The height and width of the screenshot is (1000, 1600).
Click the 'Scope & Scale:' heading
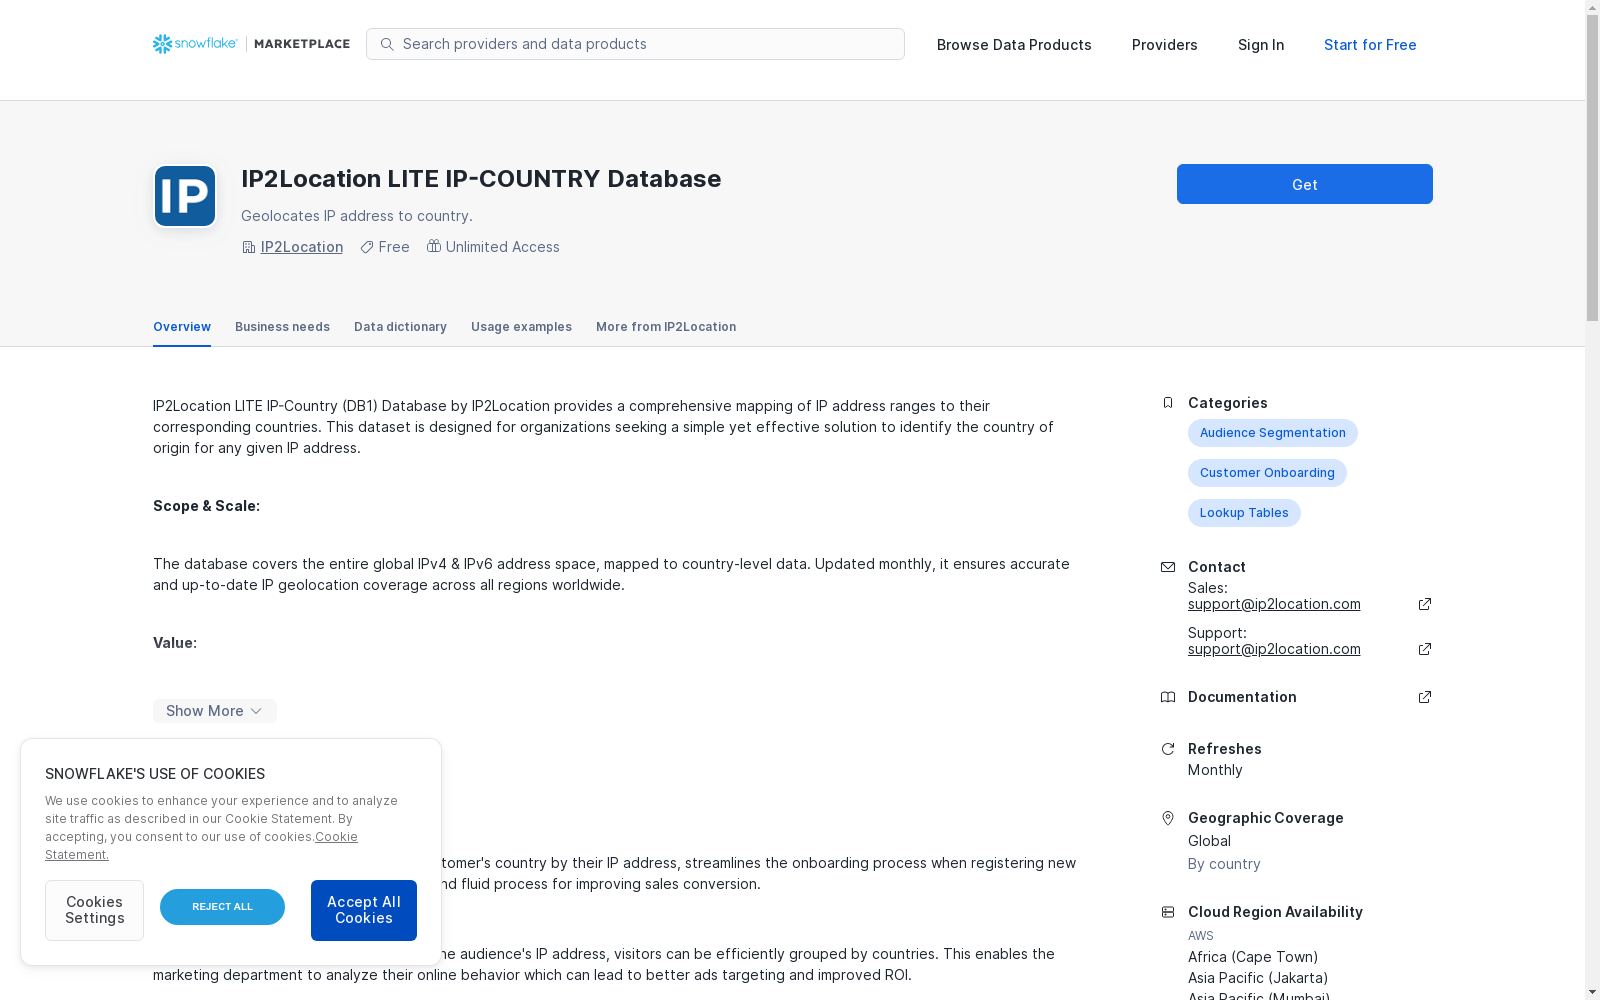click(x=206, y=506)
